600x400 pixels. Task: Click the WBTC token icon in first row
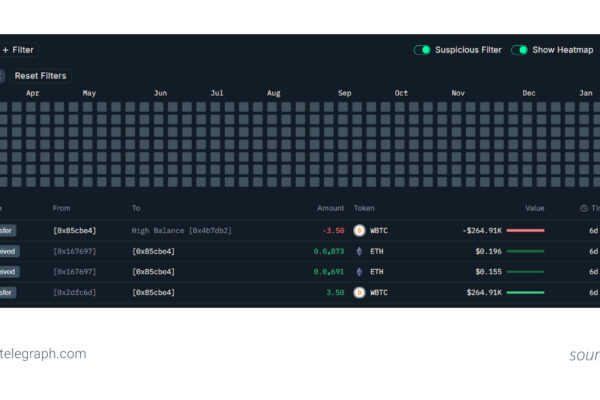(359, 230)
